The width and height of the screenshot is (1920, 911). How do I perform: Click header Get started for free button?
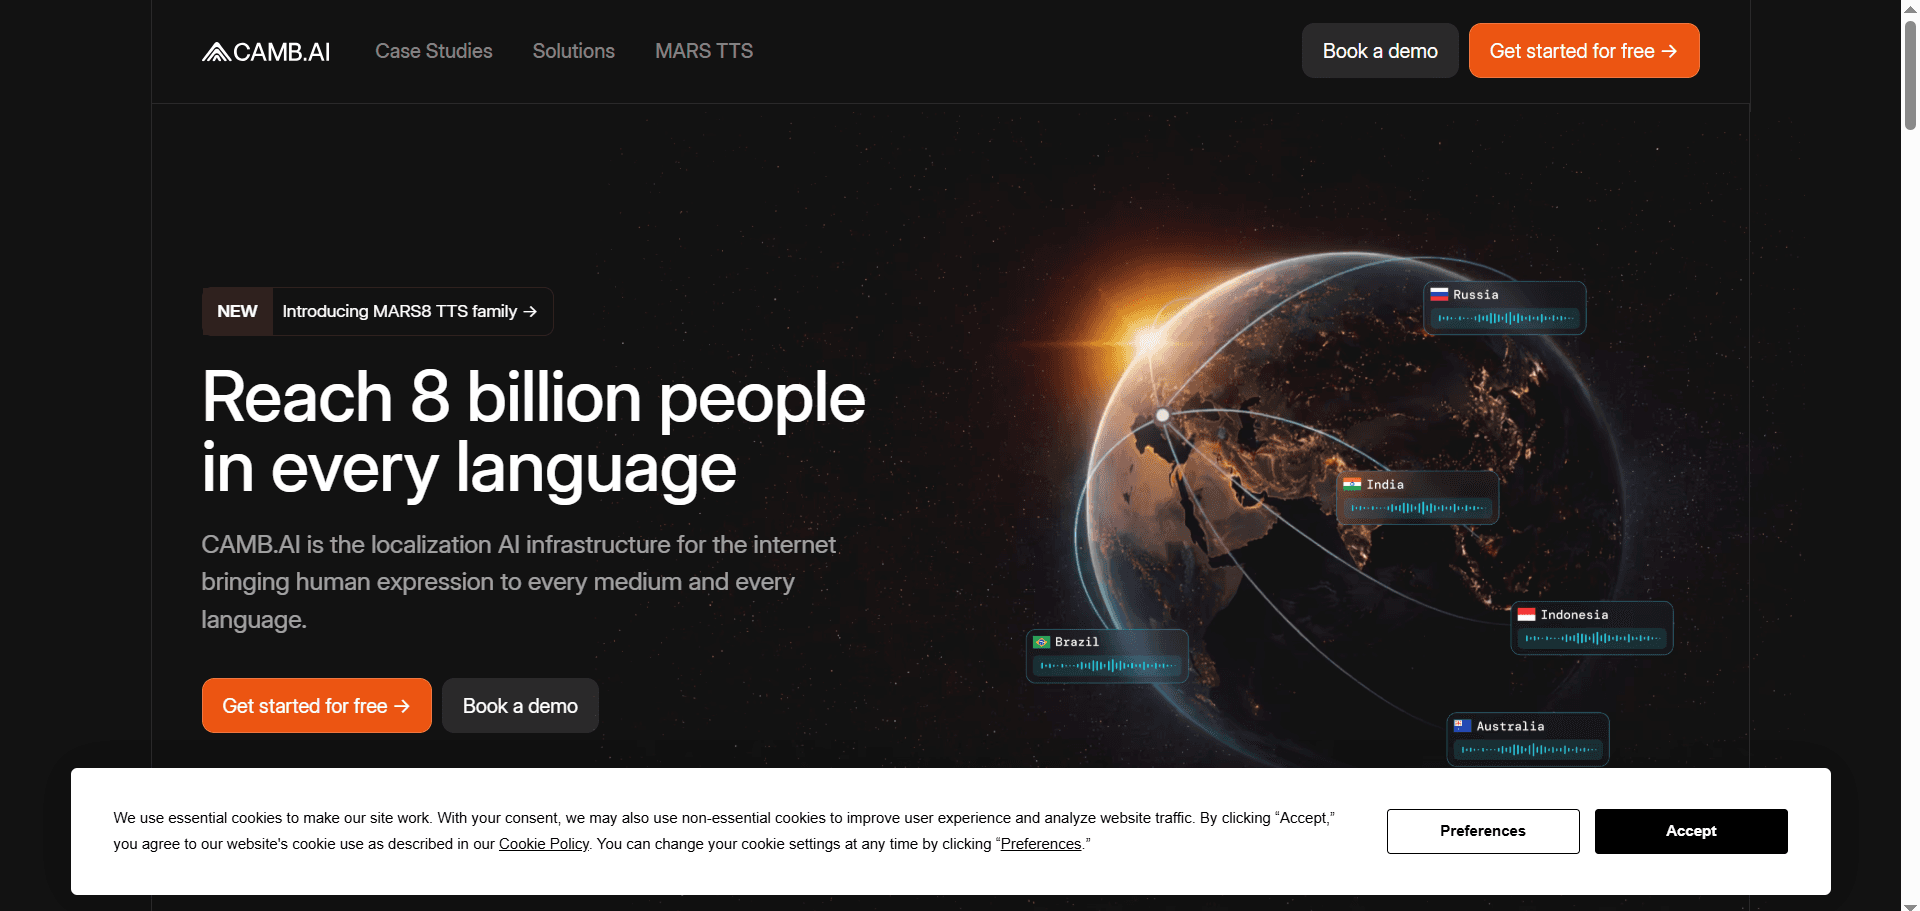click(1583, 51)
